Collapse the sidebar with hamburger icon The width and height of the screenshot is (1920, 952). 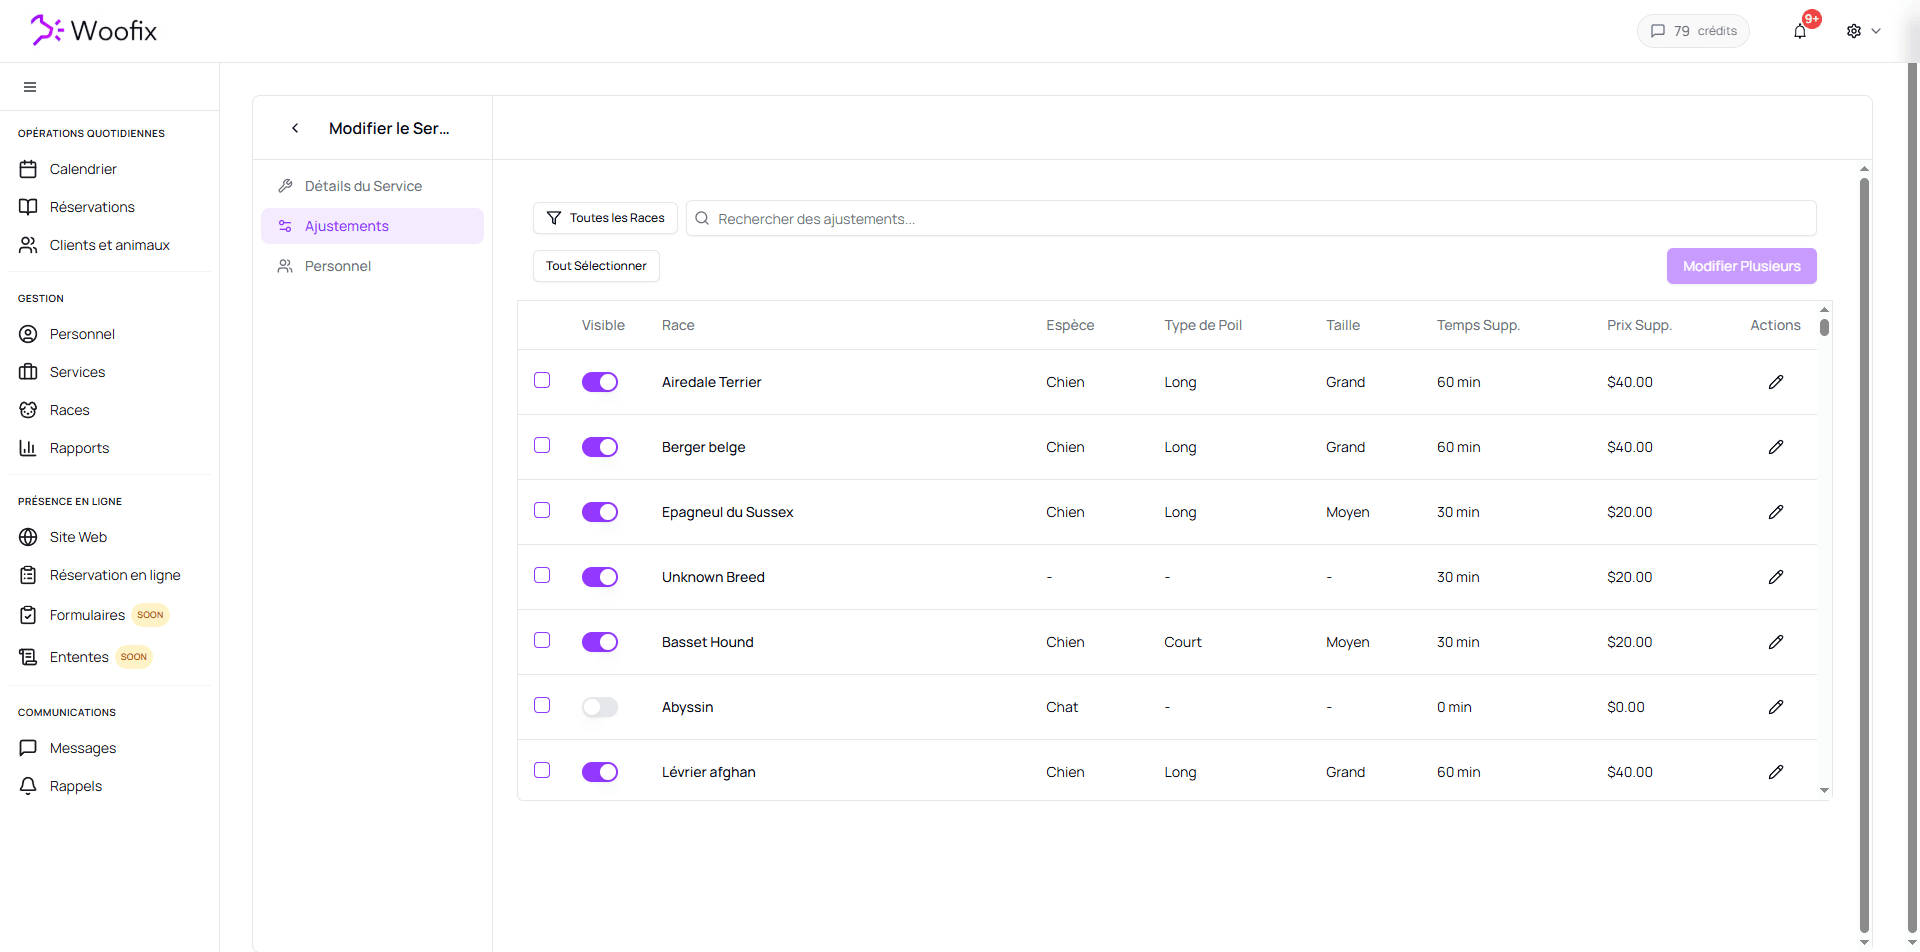(30, 87)
